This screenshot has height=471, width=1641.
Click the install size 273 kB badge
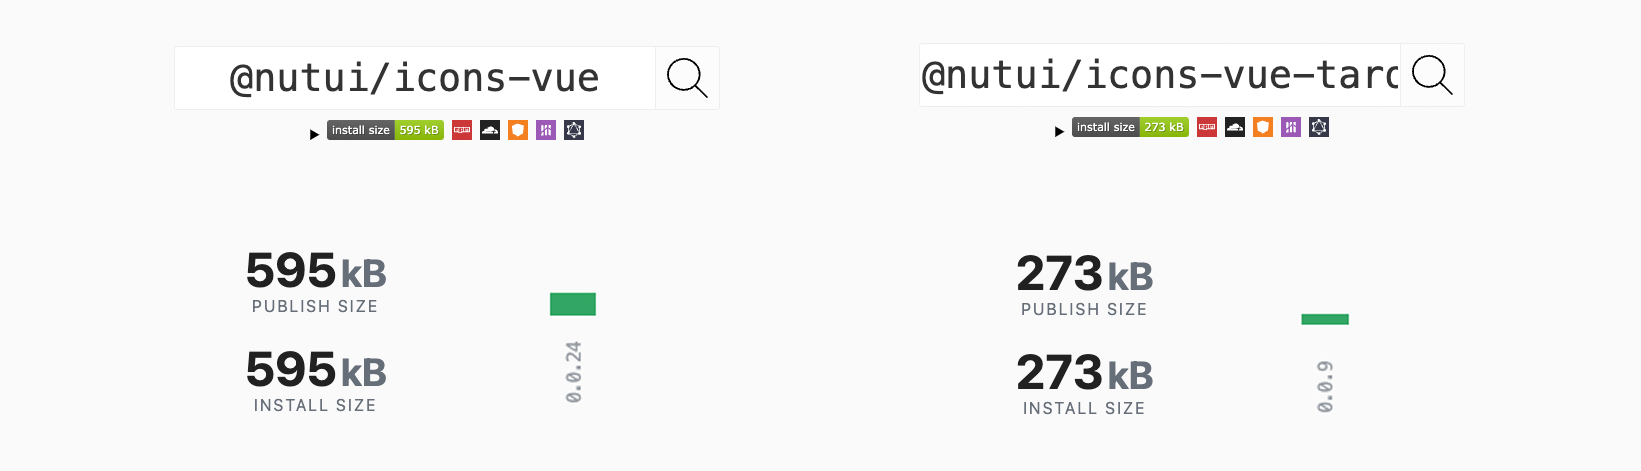[1130, 127]
